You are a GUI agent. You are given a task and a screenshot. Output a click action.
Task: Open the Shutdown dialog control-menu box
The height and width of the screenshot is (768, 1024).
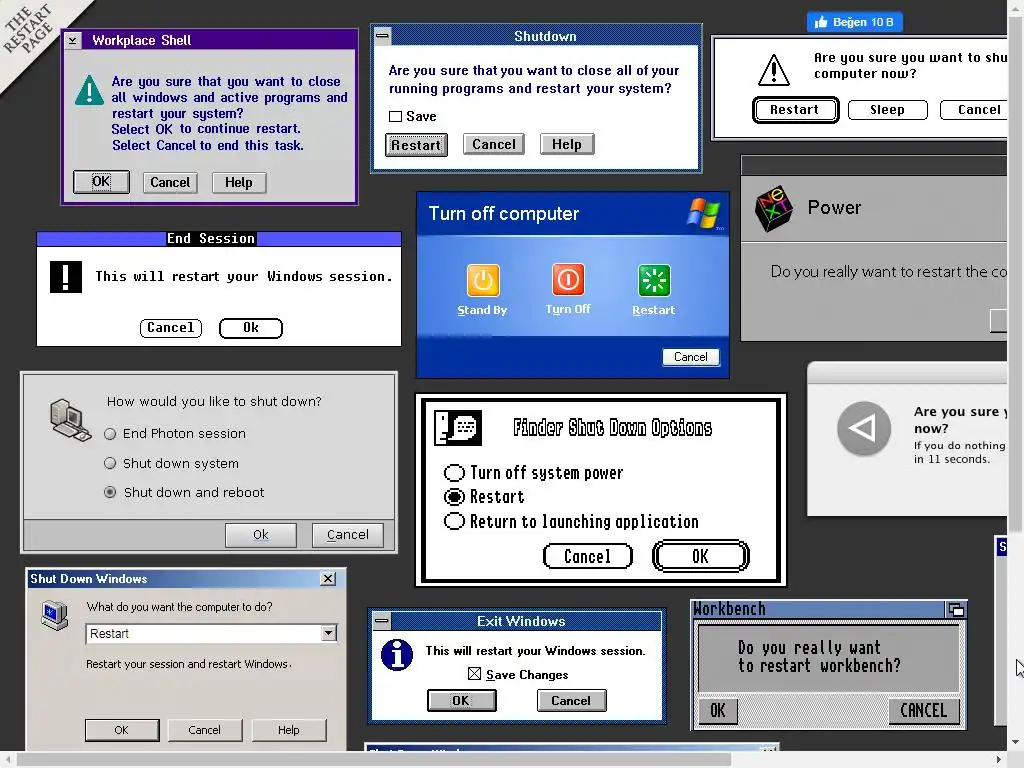coord(383,35)
